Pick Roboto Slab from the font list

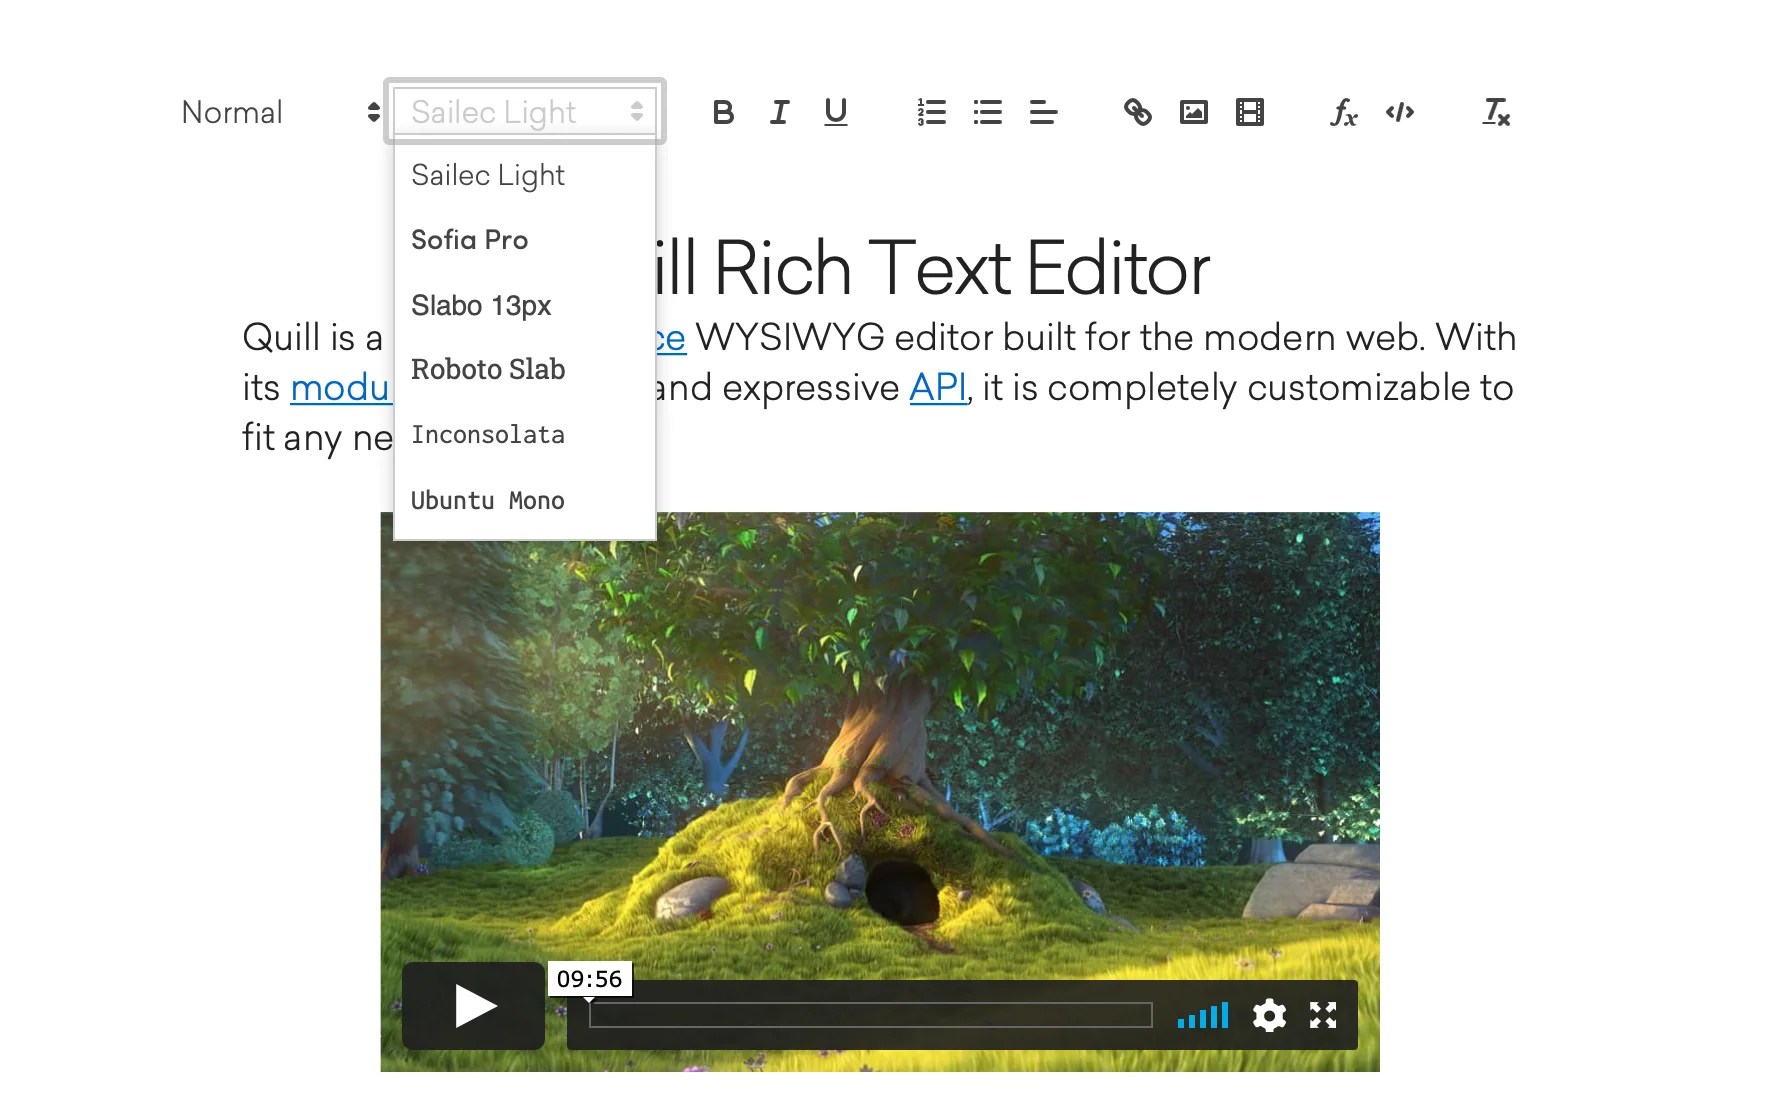525,370
